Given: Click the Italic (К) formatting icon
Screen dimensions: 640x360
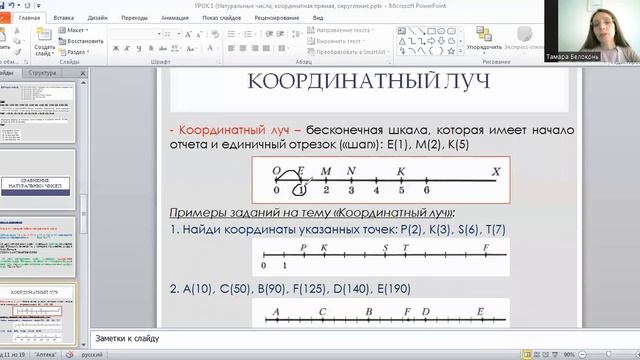Looking at the screenshot, I should pyautogui.click(x=127, y=48).
